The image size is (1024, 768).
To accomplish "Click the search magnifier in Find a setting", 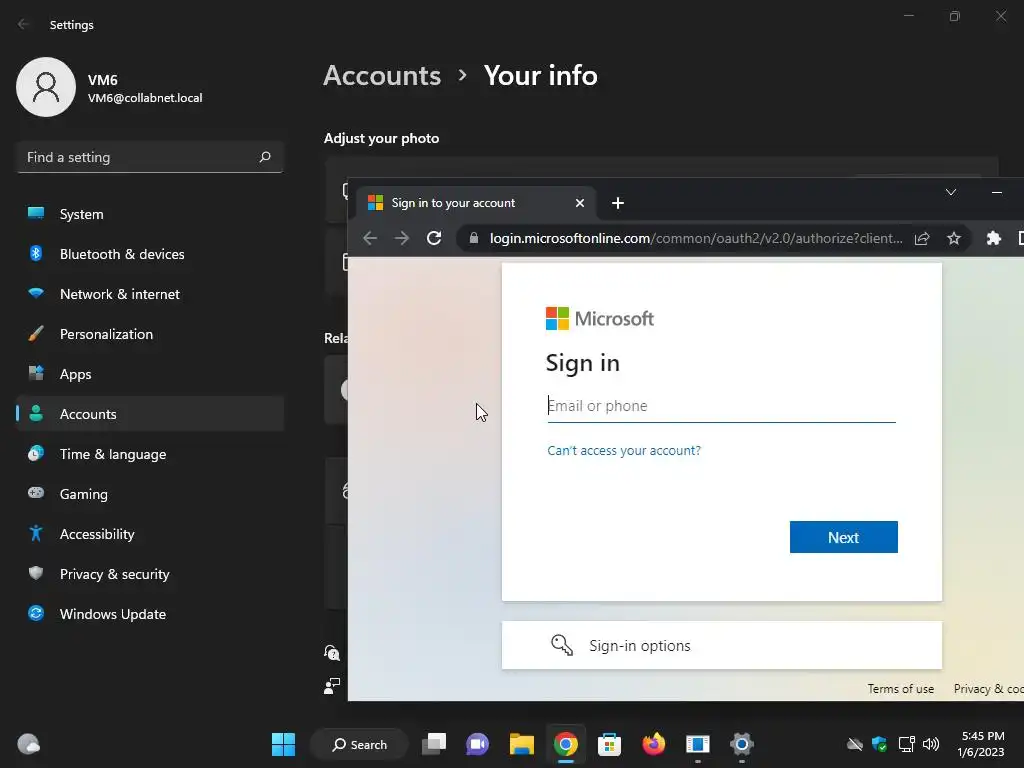I will pos(264,157).
